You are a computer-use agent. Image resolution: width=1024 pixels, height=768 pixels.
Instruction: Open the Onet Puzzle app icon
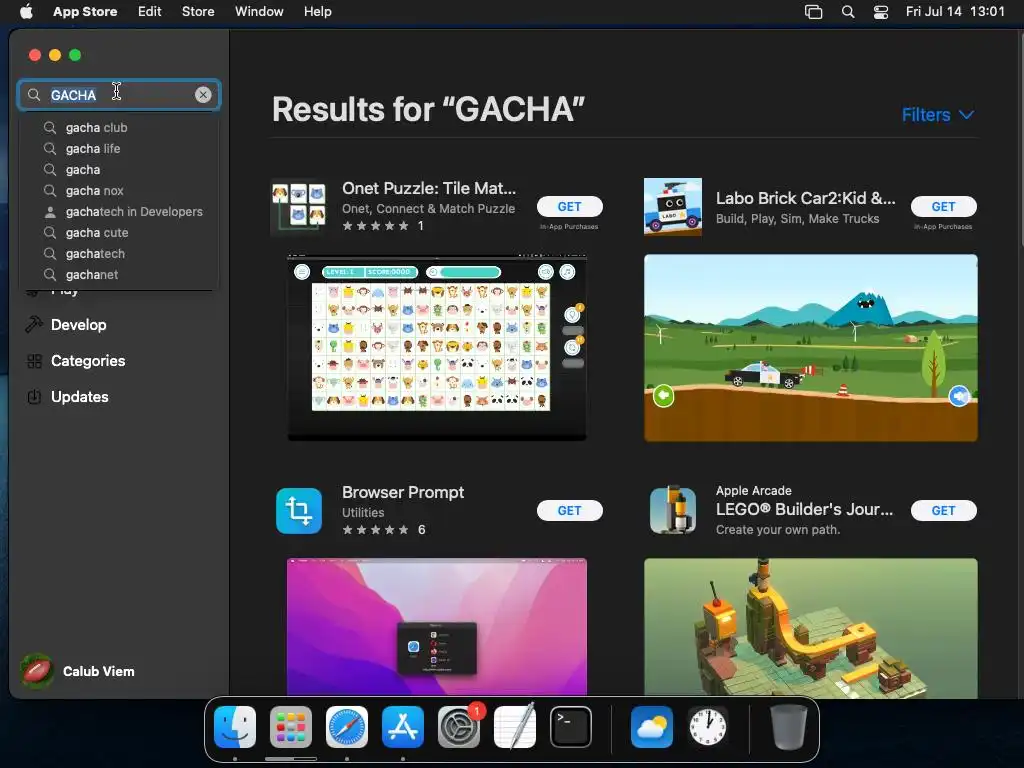[x=299, y=207]
